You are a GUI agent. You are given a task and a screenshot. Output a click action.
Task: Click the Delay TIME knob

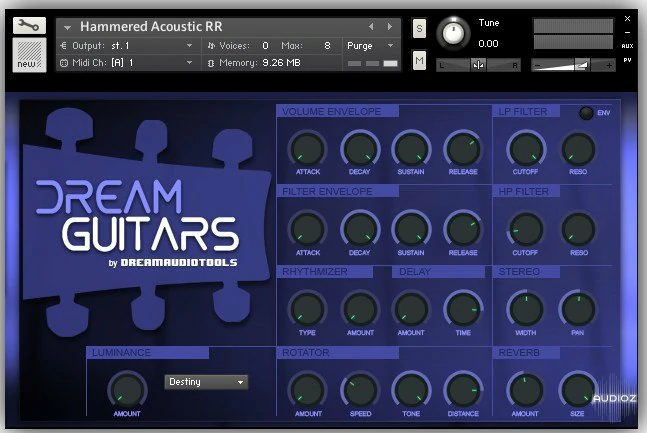(463, 310)
